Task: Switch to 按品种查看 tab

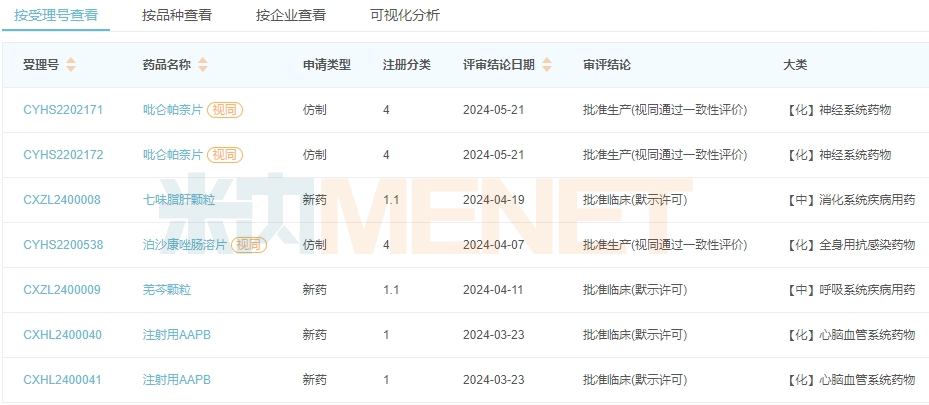Action: (x=177, y=15)
